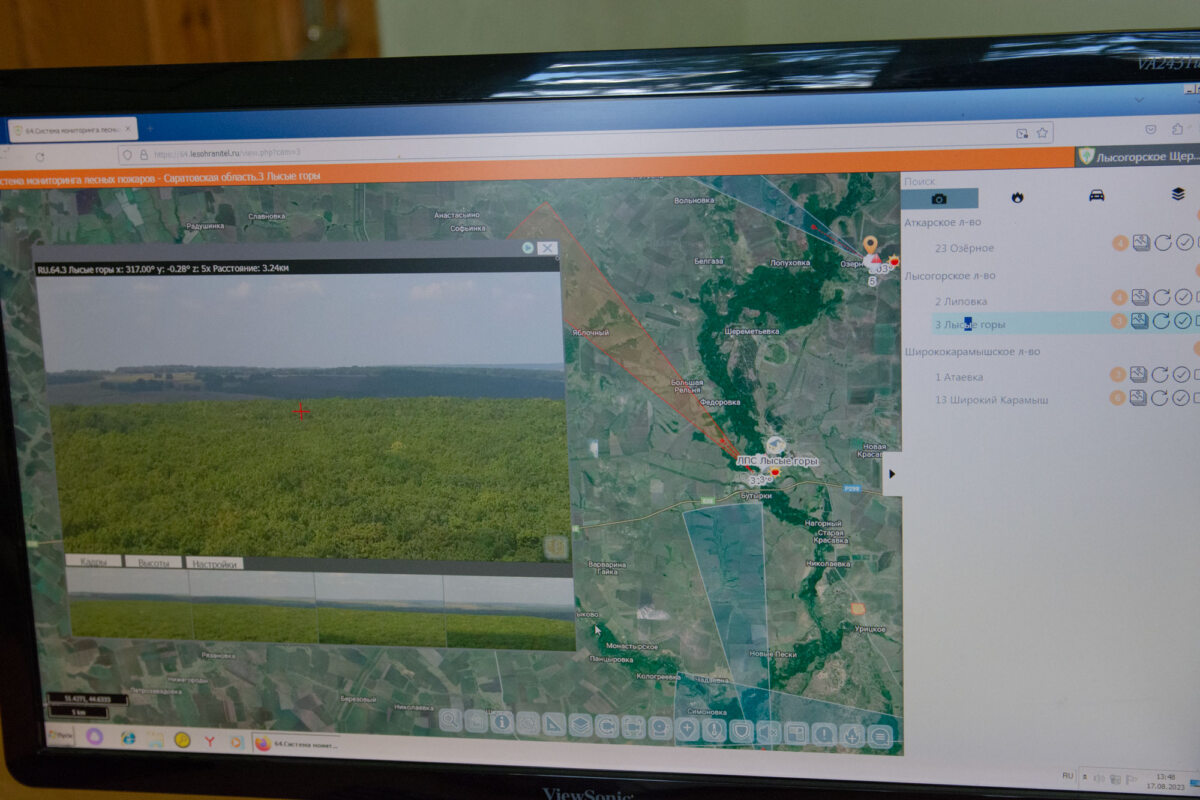Click the exclamation alert toolbar icon
This screenshot has width=1200, height=800.
point(824,734)
